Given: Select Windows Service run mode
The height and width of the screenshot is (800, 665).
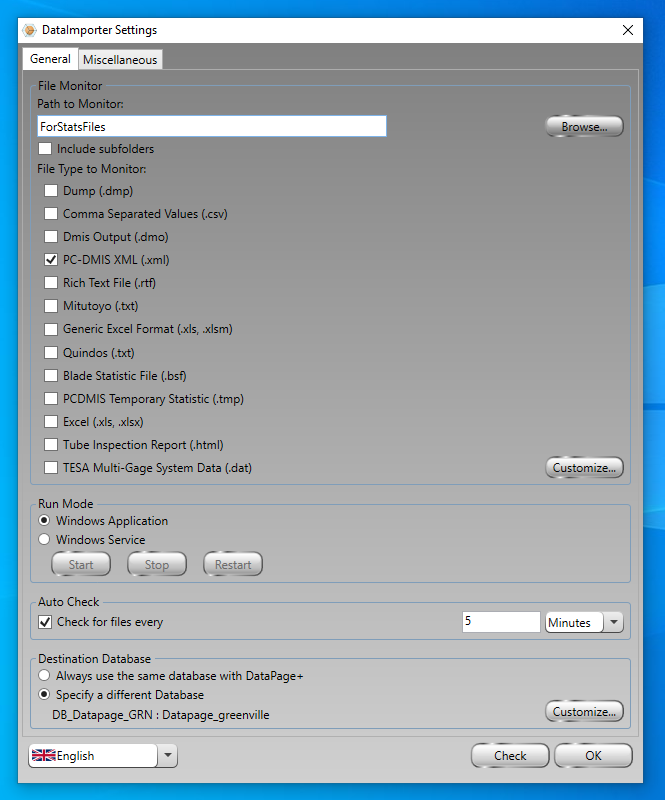Looking at the screenshot, I should tap(44, 539).
